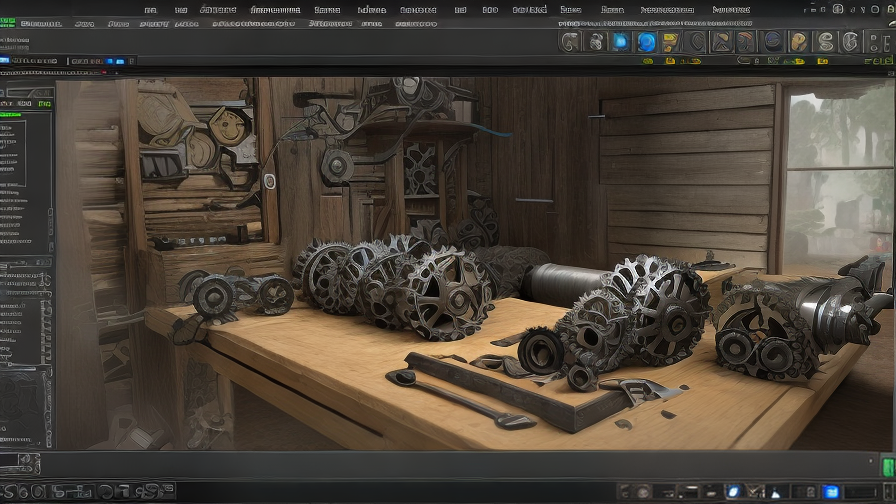Select the dark blue sphere toolbar icon
This screenshot has width=896, height=504.
[773, 42]
